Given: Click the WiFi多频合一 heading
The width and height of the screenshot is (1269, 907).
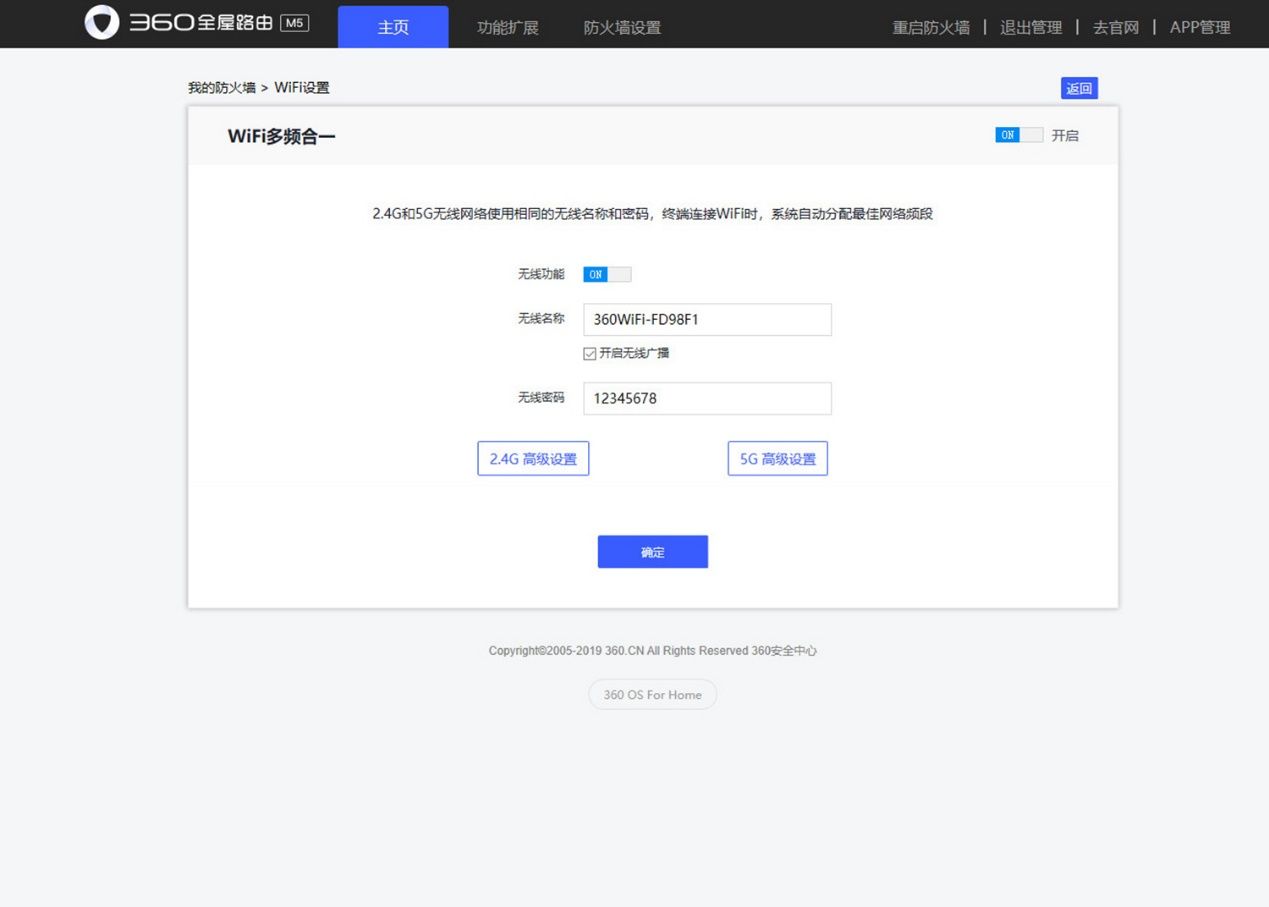Looking at the screenshot, I should [x=282, y=136].
